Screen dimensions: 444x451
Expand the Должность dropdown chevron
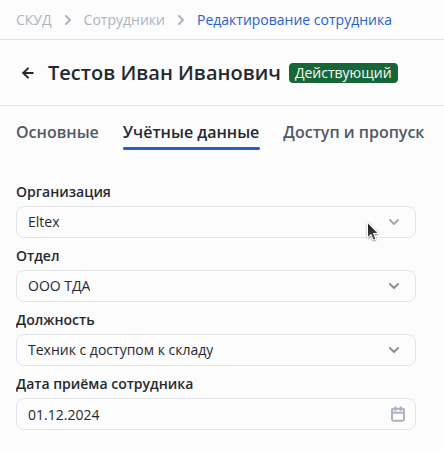(394, 350)
